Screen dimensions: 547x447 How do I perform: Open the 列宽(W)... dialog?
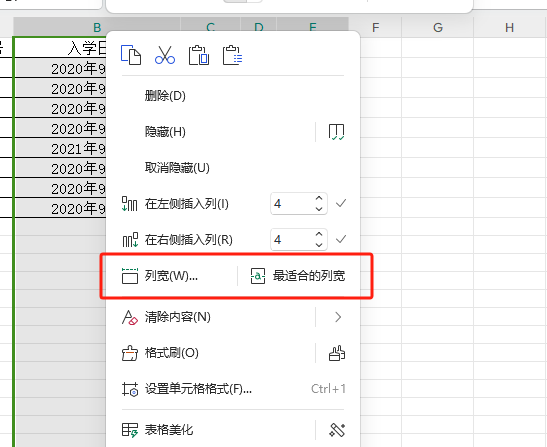[171, 276]
